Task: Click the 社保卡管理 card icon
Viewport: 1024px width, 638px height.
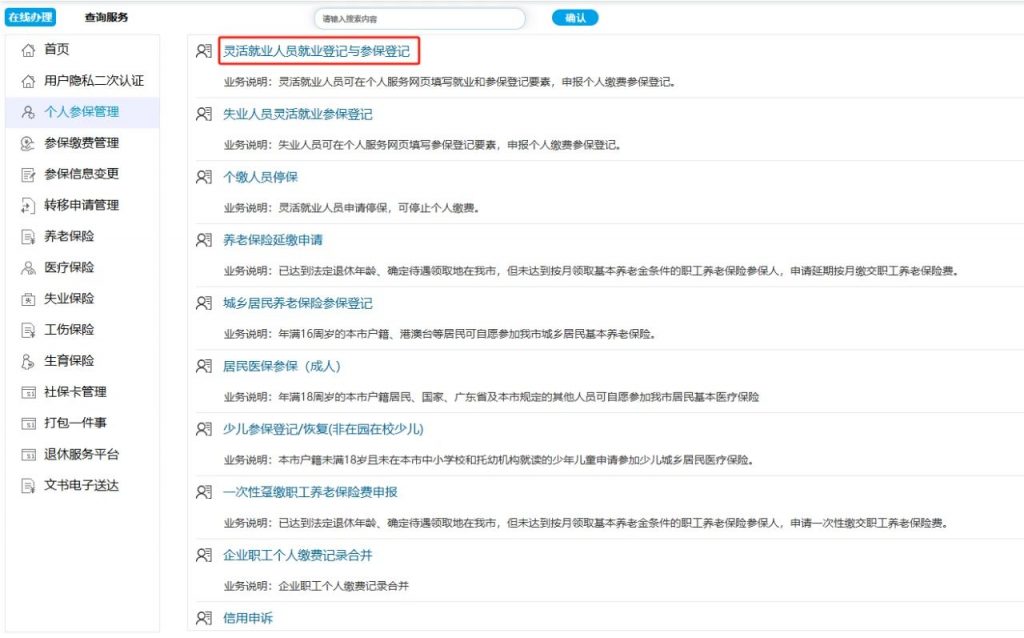Action: (x=28, y=392)
